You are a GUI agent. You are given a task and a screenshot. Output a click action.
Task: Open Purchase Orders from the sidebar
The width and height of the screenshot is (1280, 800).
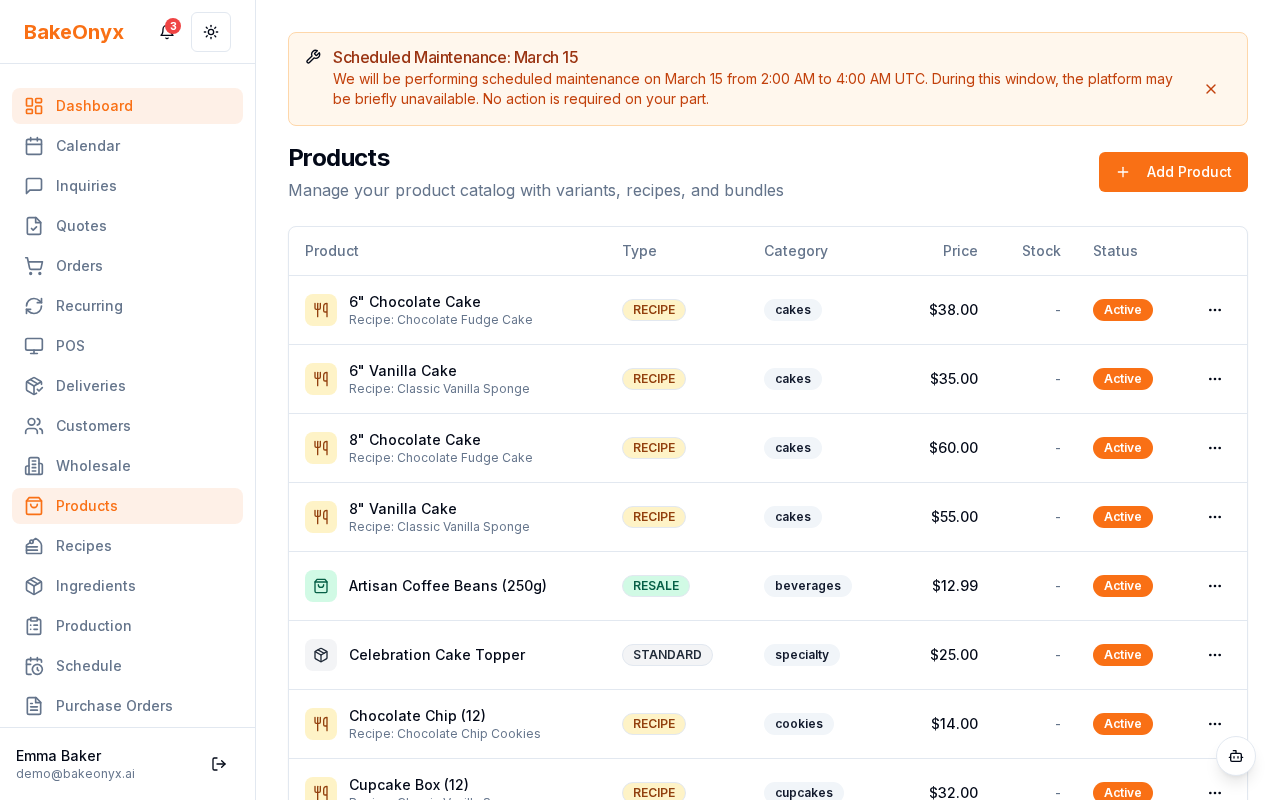pos(114,706)
